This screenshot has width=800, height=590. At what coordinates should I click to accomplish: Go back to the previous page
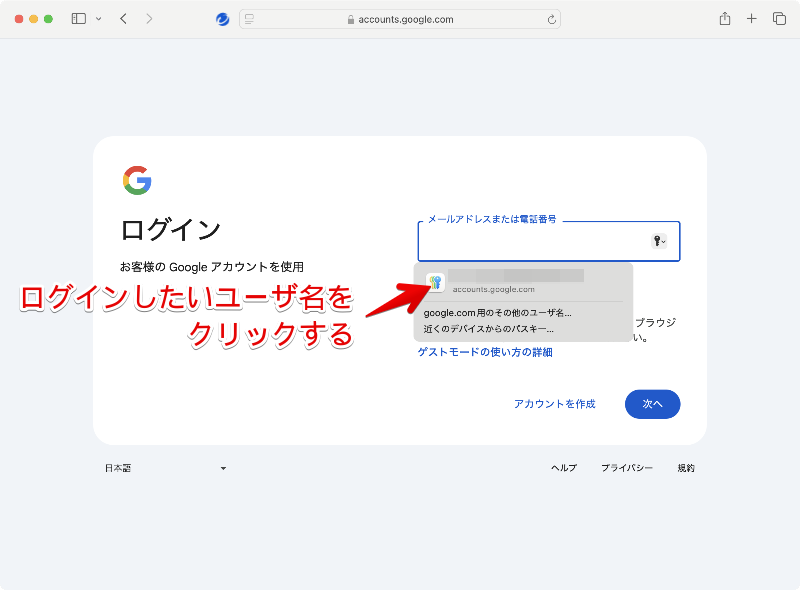coord(123,19)
